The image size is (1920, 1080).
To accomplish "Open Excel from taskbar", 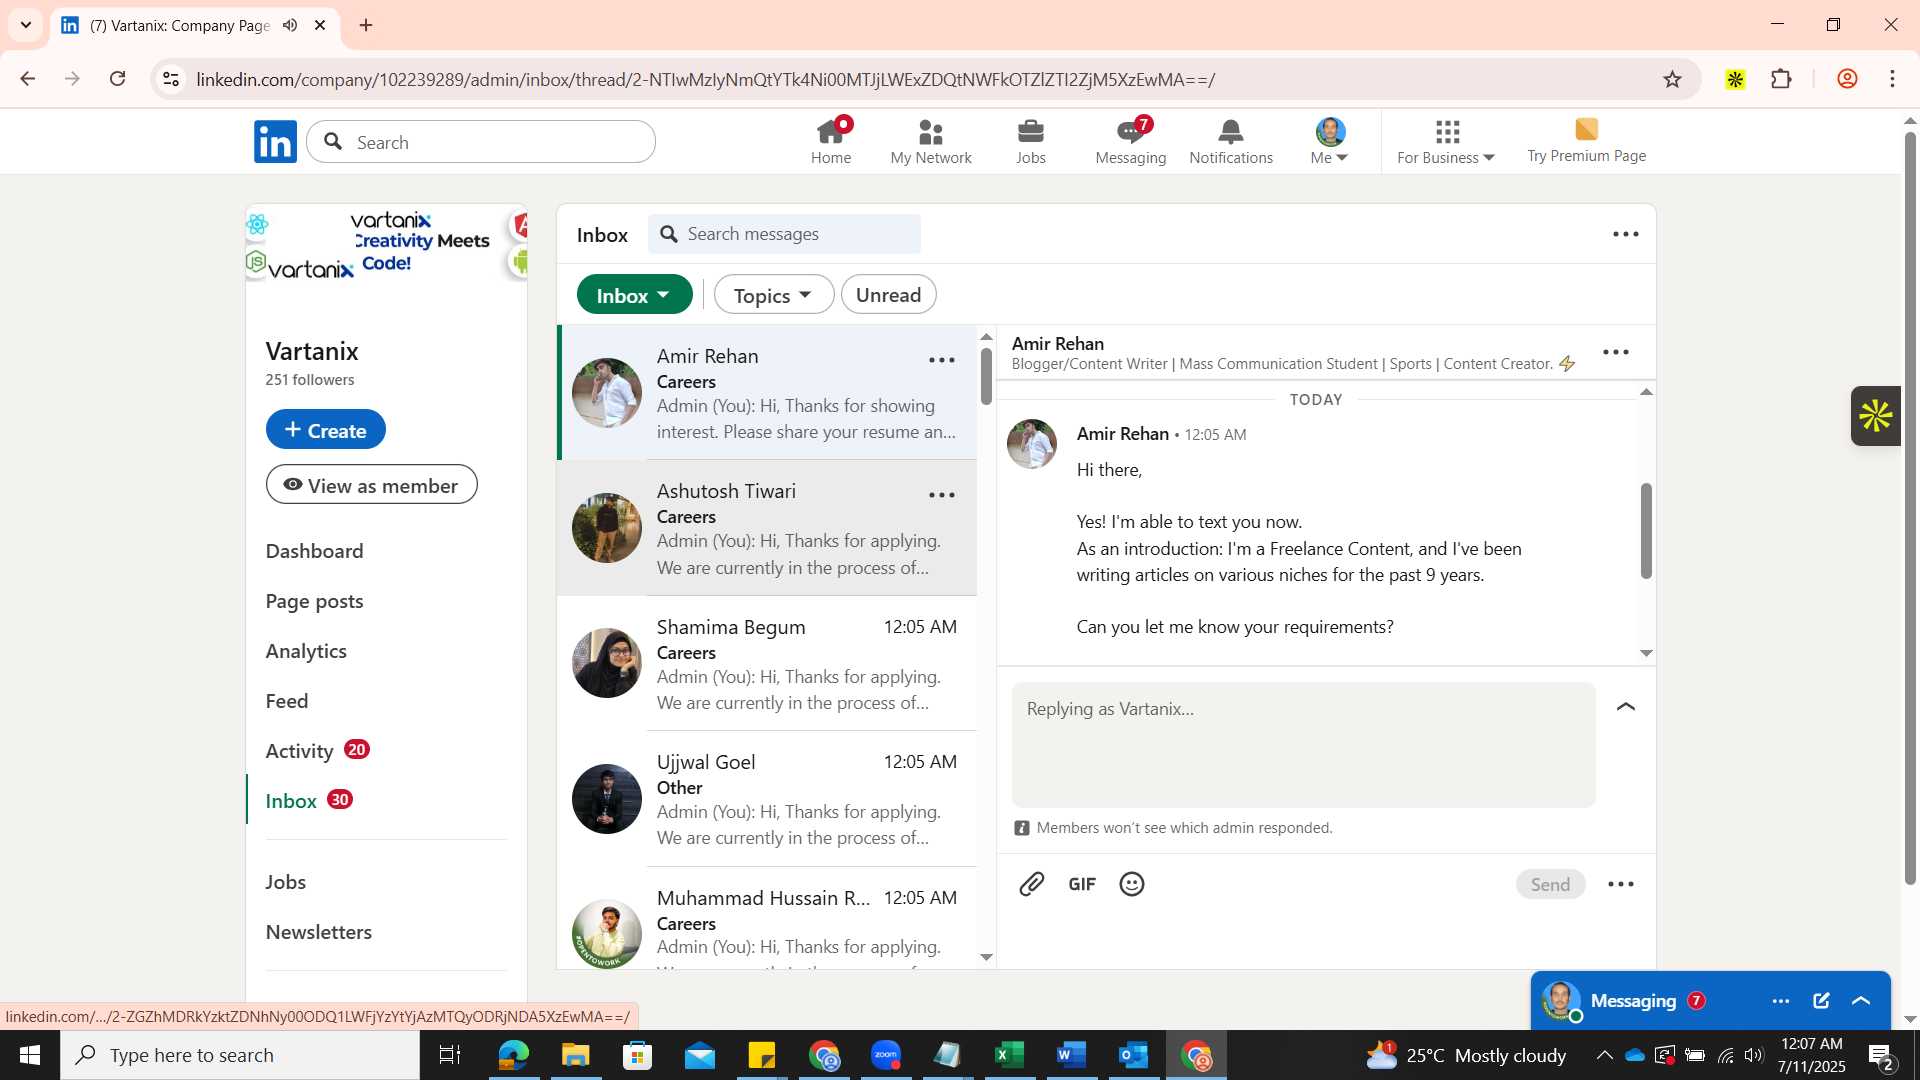I will (x=1009, y=1055).
